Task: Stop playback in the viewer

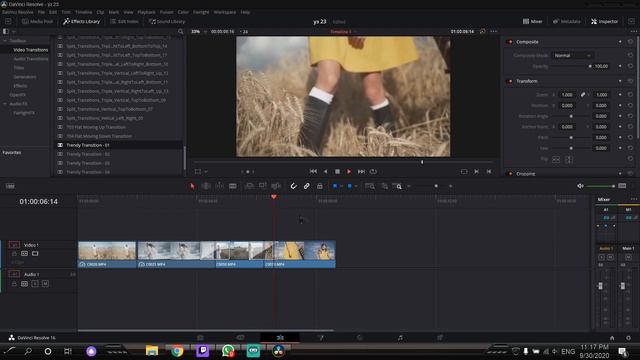Action: click(x=337, y=171)
